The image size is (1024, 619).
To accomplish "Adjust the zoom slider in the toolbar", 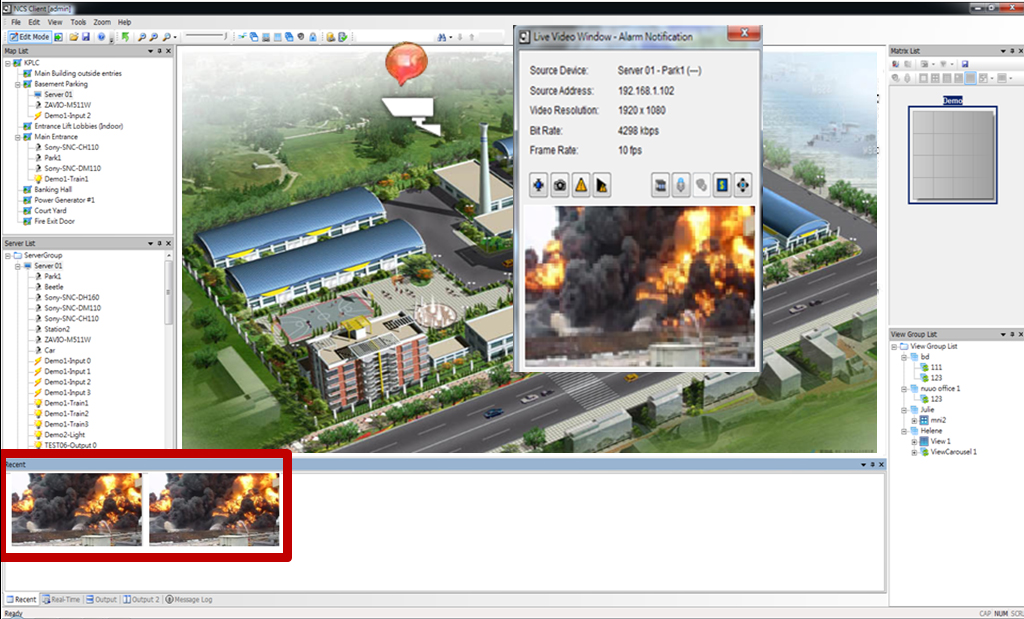I will [206, 36].
